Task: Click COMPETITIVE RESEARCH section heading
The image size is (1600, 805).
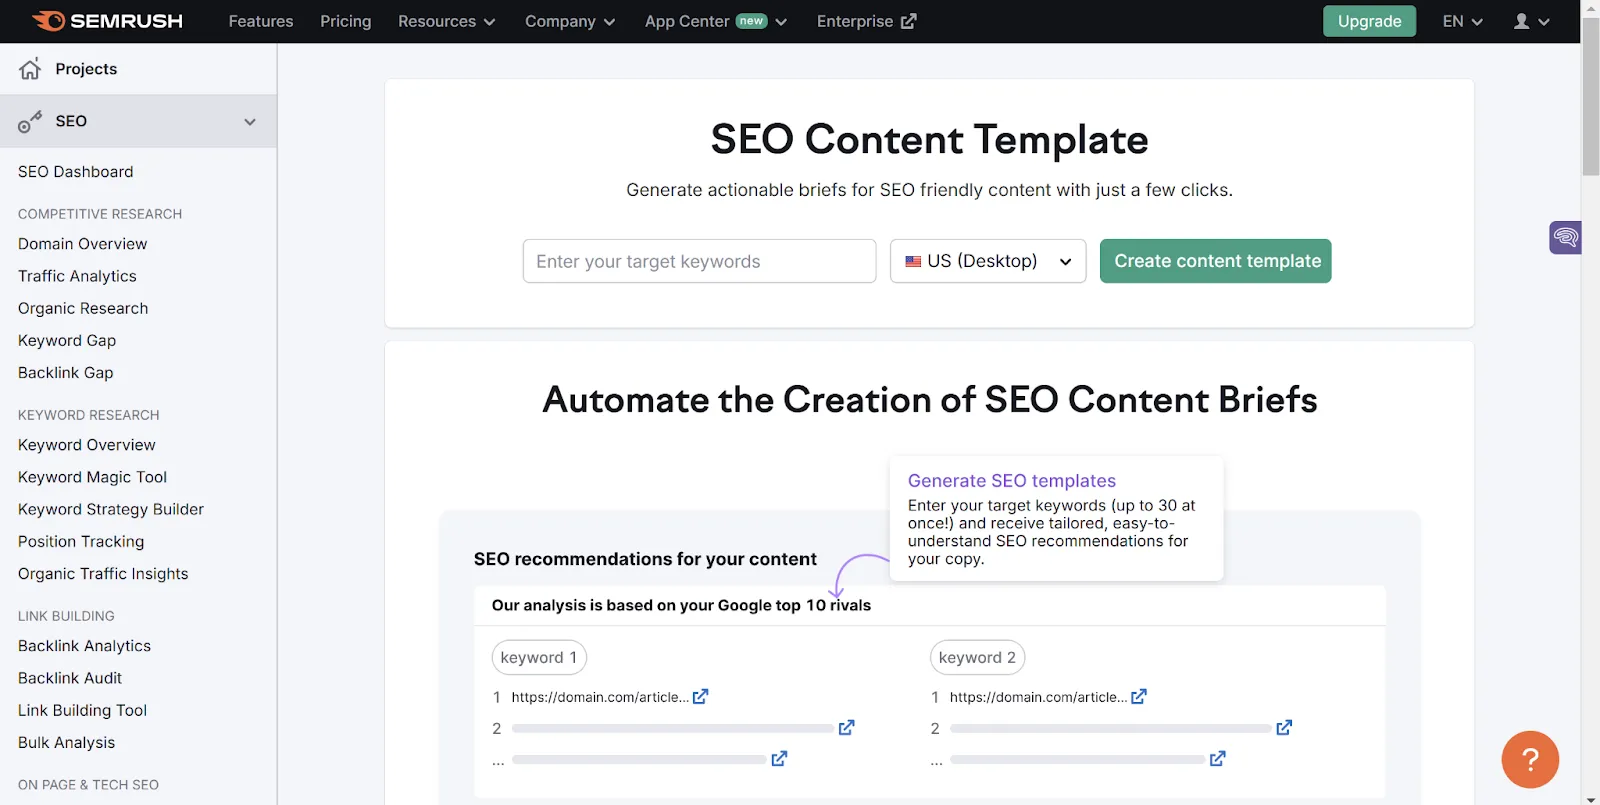Action: coord(100,214)
